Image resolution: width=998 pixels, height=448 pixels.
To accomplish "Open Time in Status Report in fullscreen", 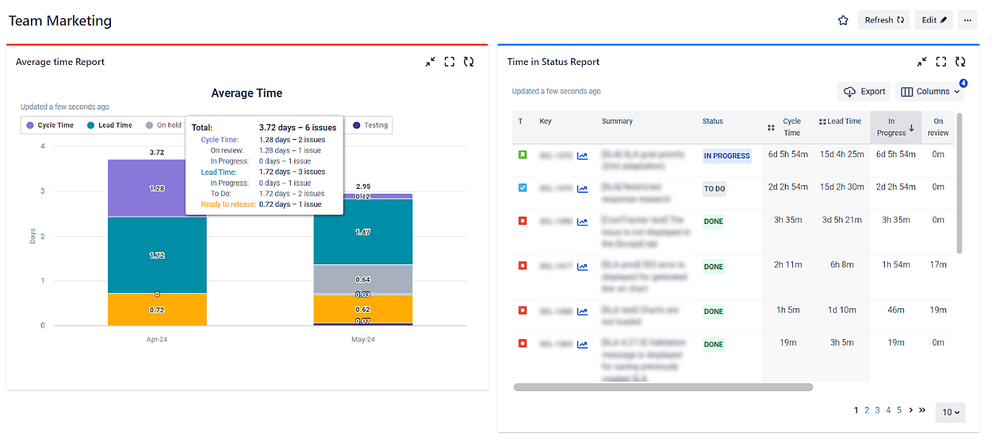I will point(941,62).
